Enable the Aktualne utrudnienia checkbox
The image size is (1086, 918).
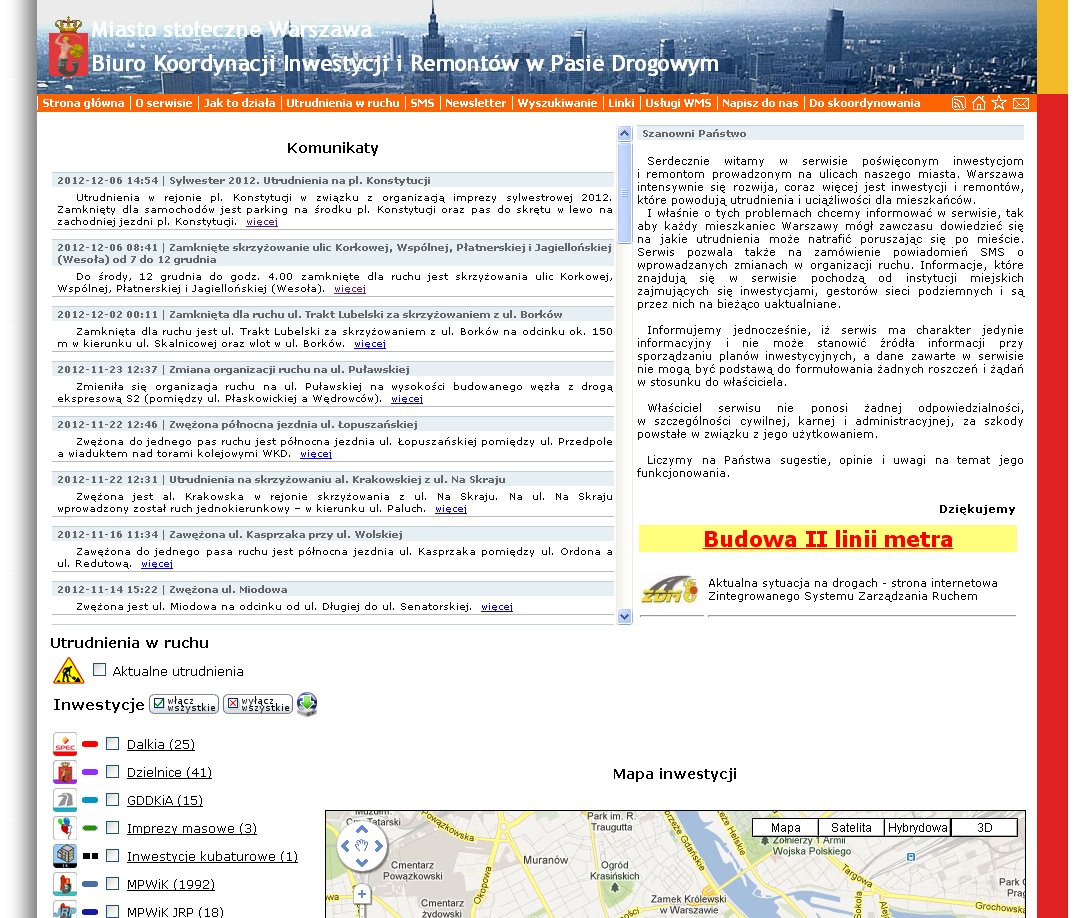(x=100, y=670)
